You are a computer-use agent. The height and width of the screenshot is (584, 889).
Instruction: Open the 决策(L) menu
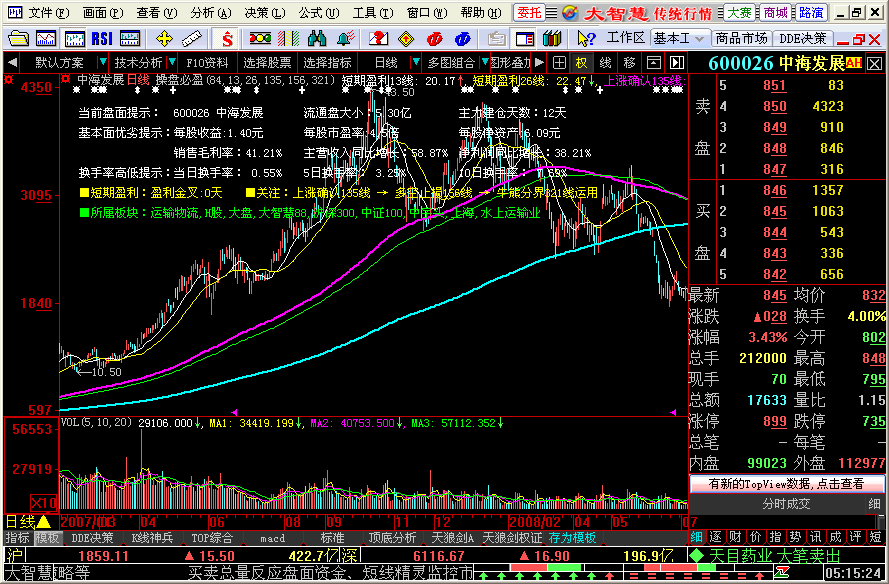pyautogui.click(x=265, y=12)
